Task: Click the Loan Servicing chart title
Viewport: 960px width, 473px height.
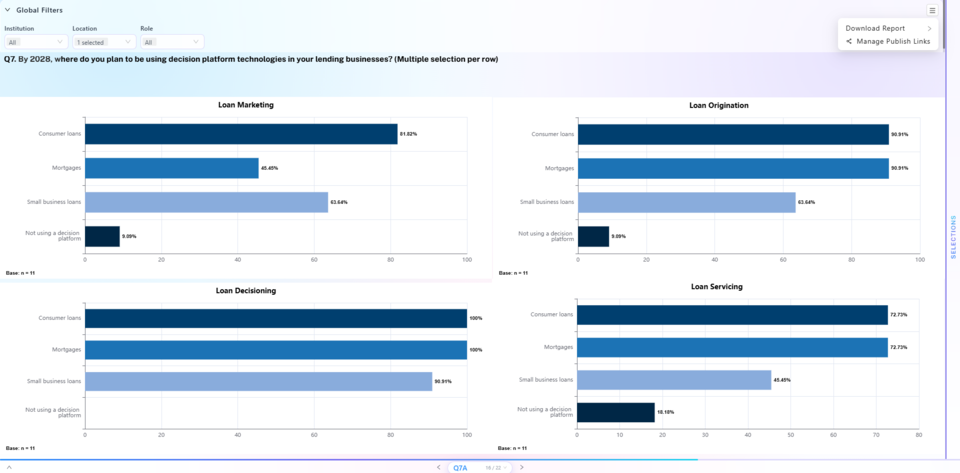Action: pos(716,286)
